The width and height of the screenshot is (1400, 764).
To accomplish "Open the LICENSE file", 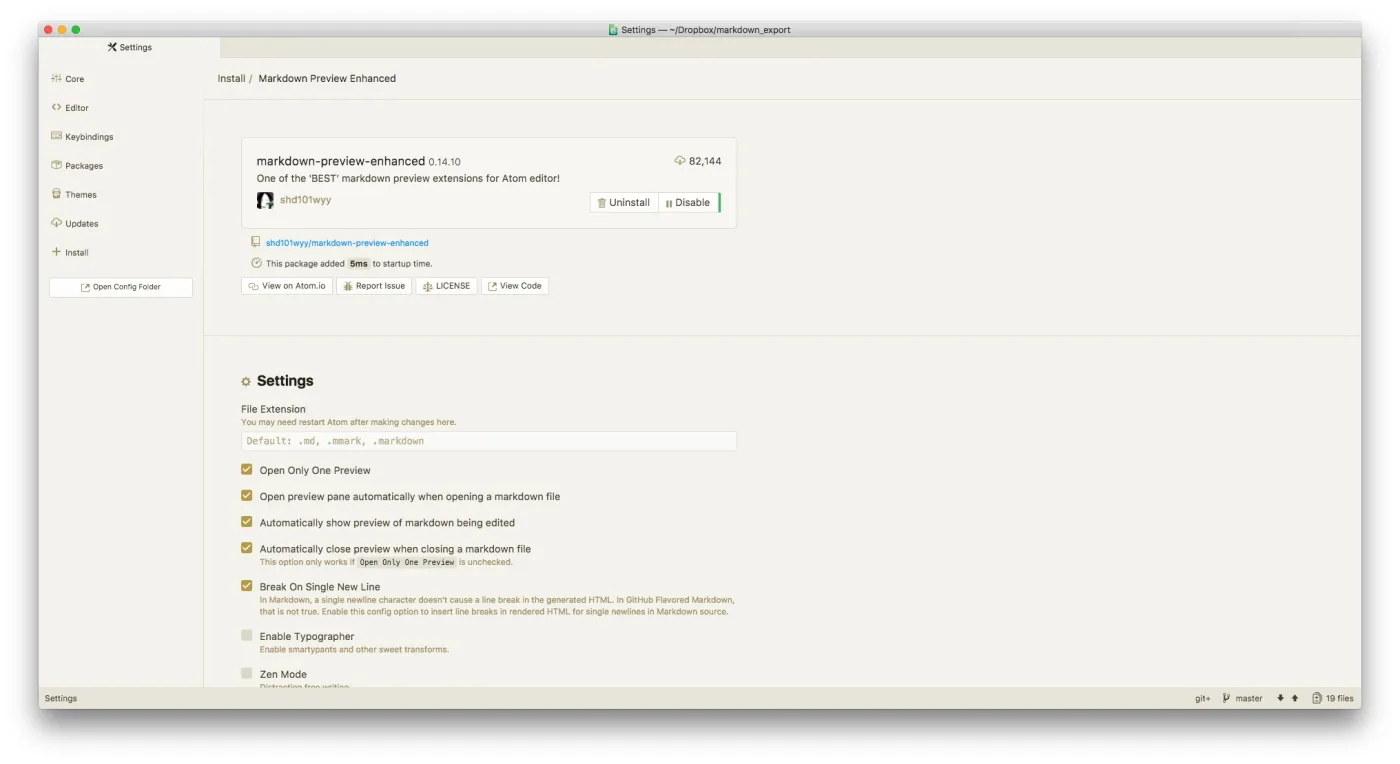I will coord(446,286).
